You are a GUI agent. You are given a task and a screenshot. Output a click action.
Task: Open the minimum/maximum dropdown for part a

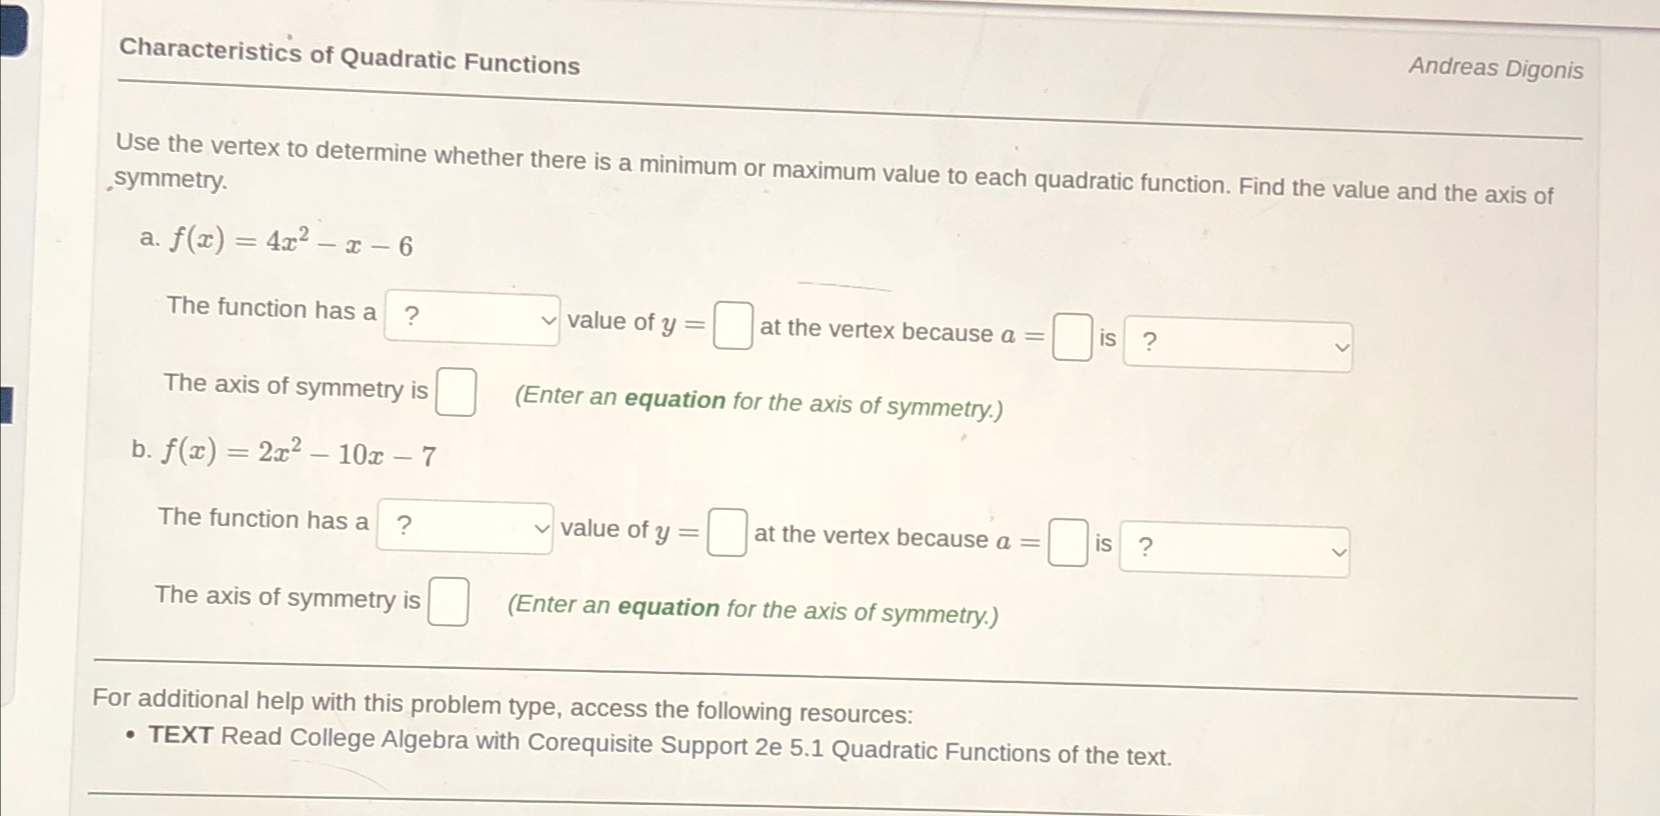(470, 318)
